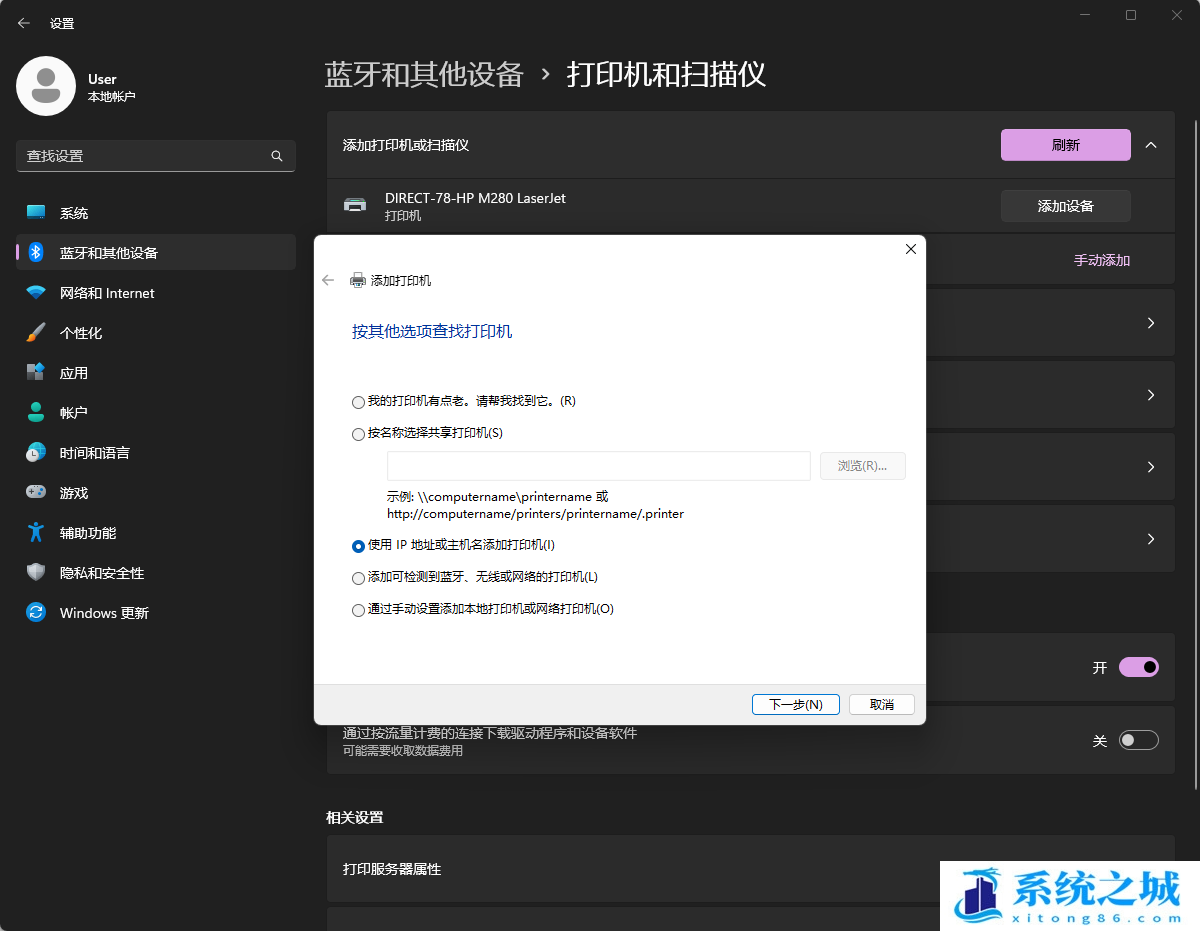Click the Privacy and security shield icon
The height and width of the screenshot is (931, 1200).
(36, 573)
